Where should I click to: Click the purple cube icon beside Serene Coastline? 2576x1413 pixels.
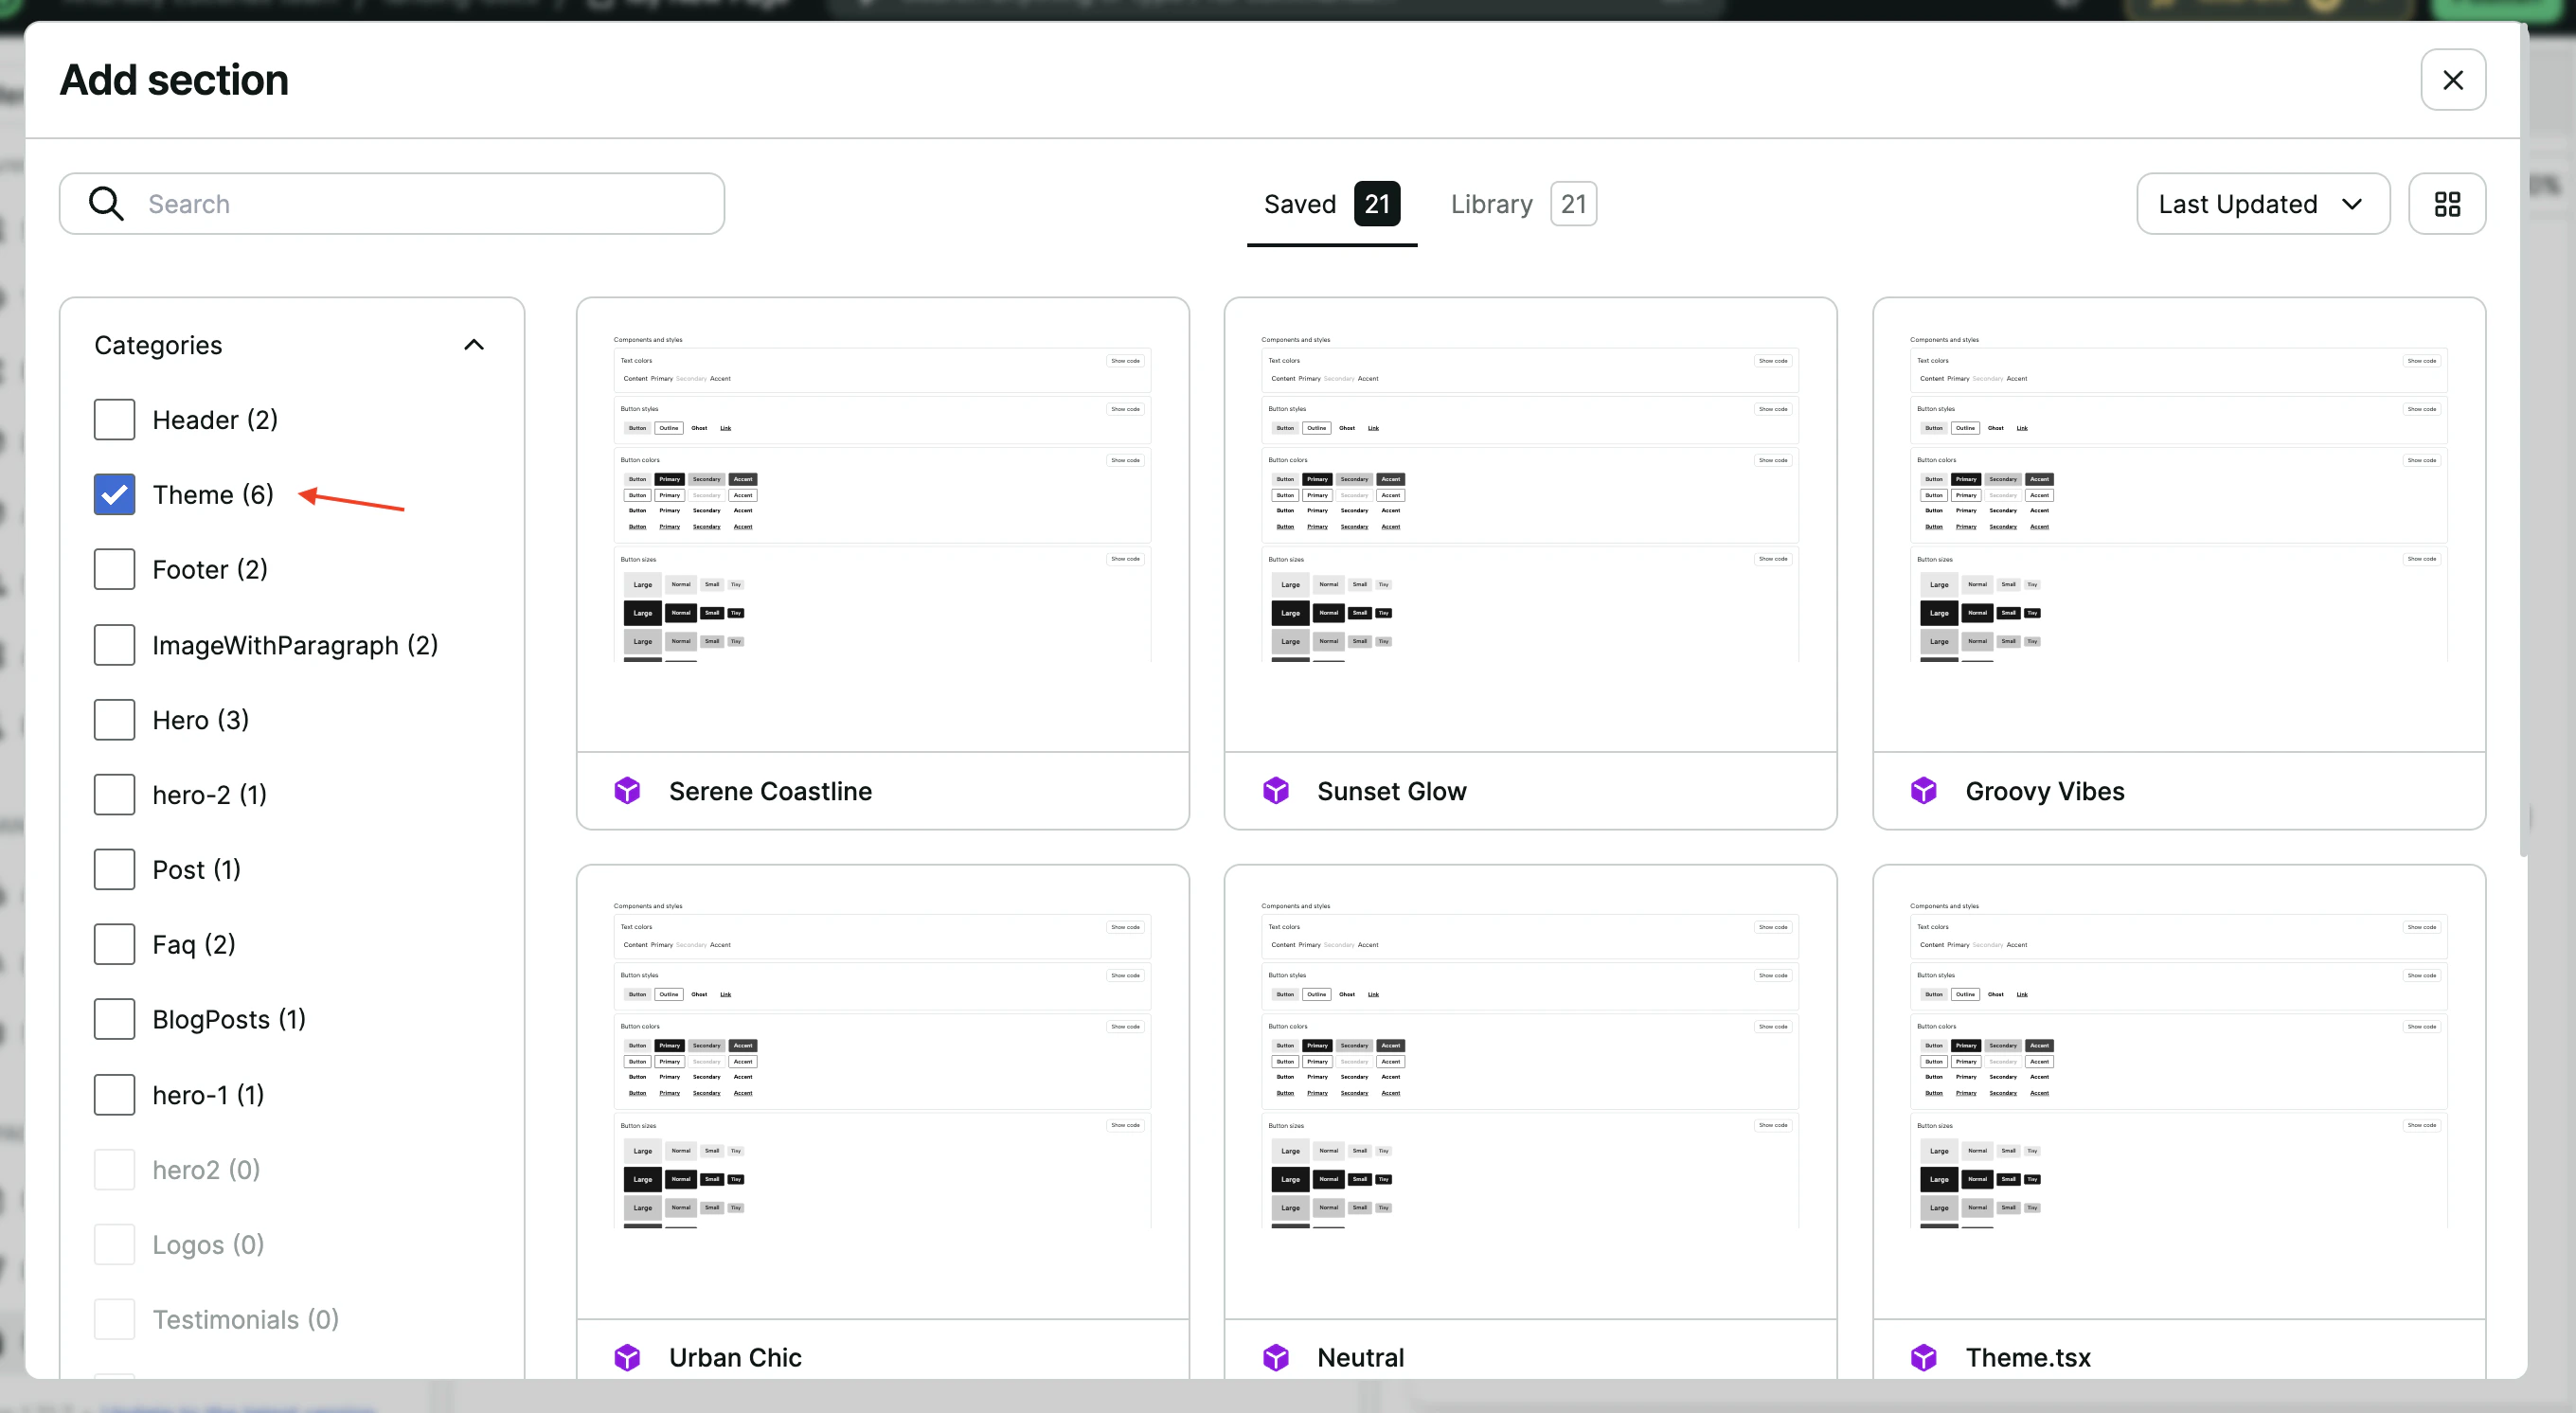point(627,790)
